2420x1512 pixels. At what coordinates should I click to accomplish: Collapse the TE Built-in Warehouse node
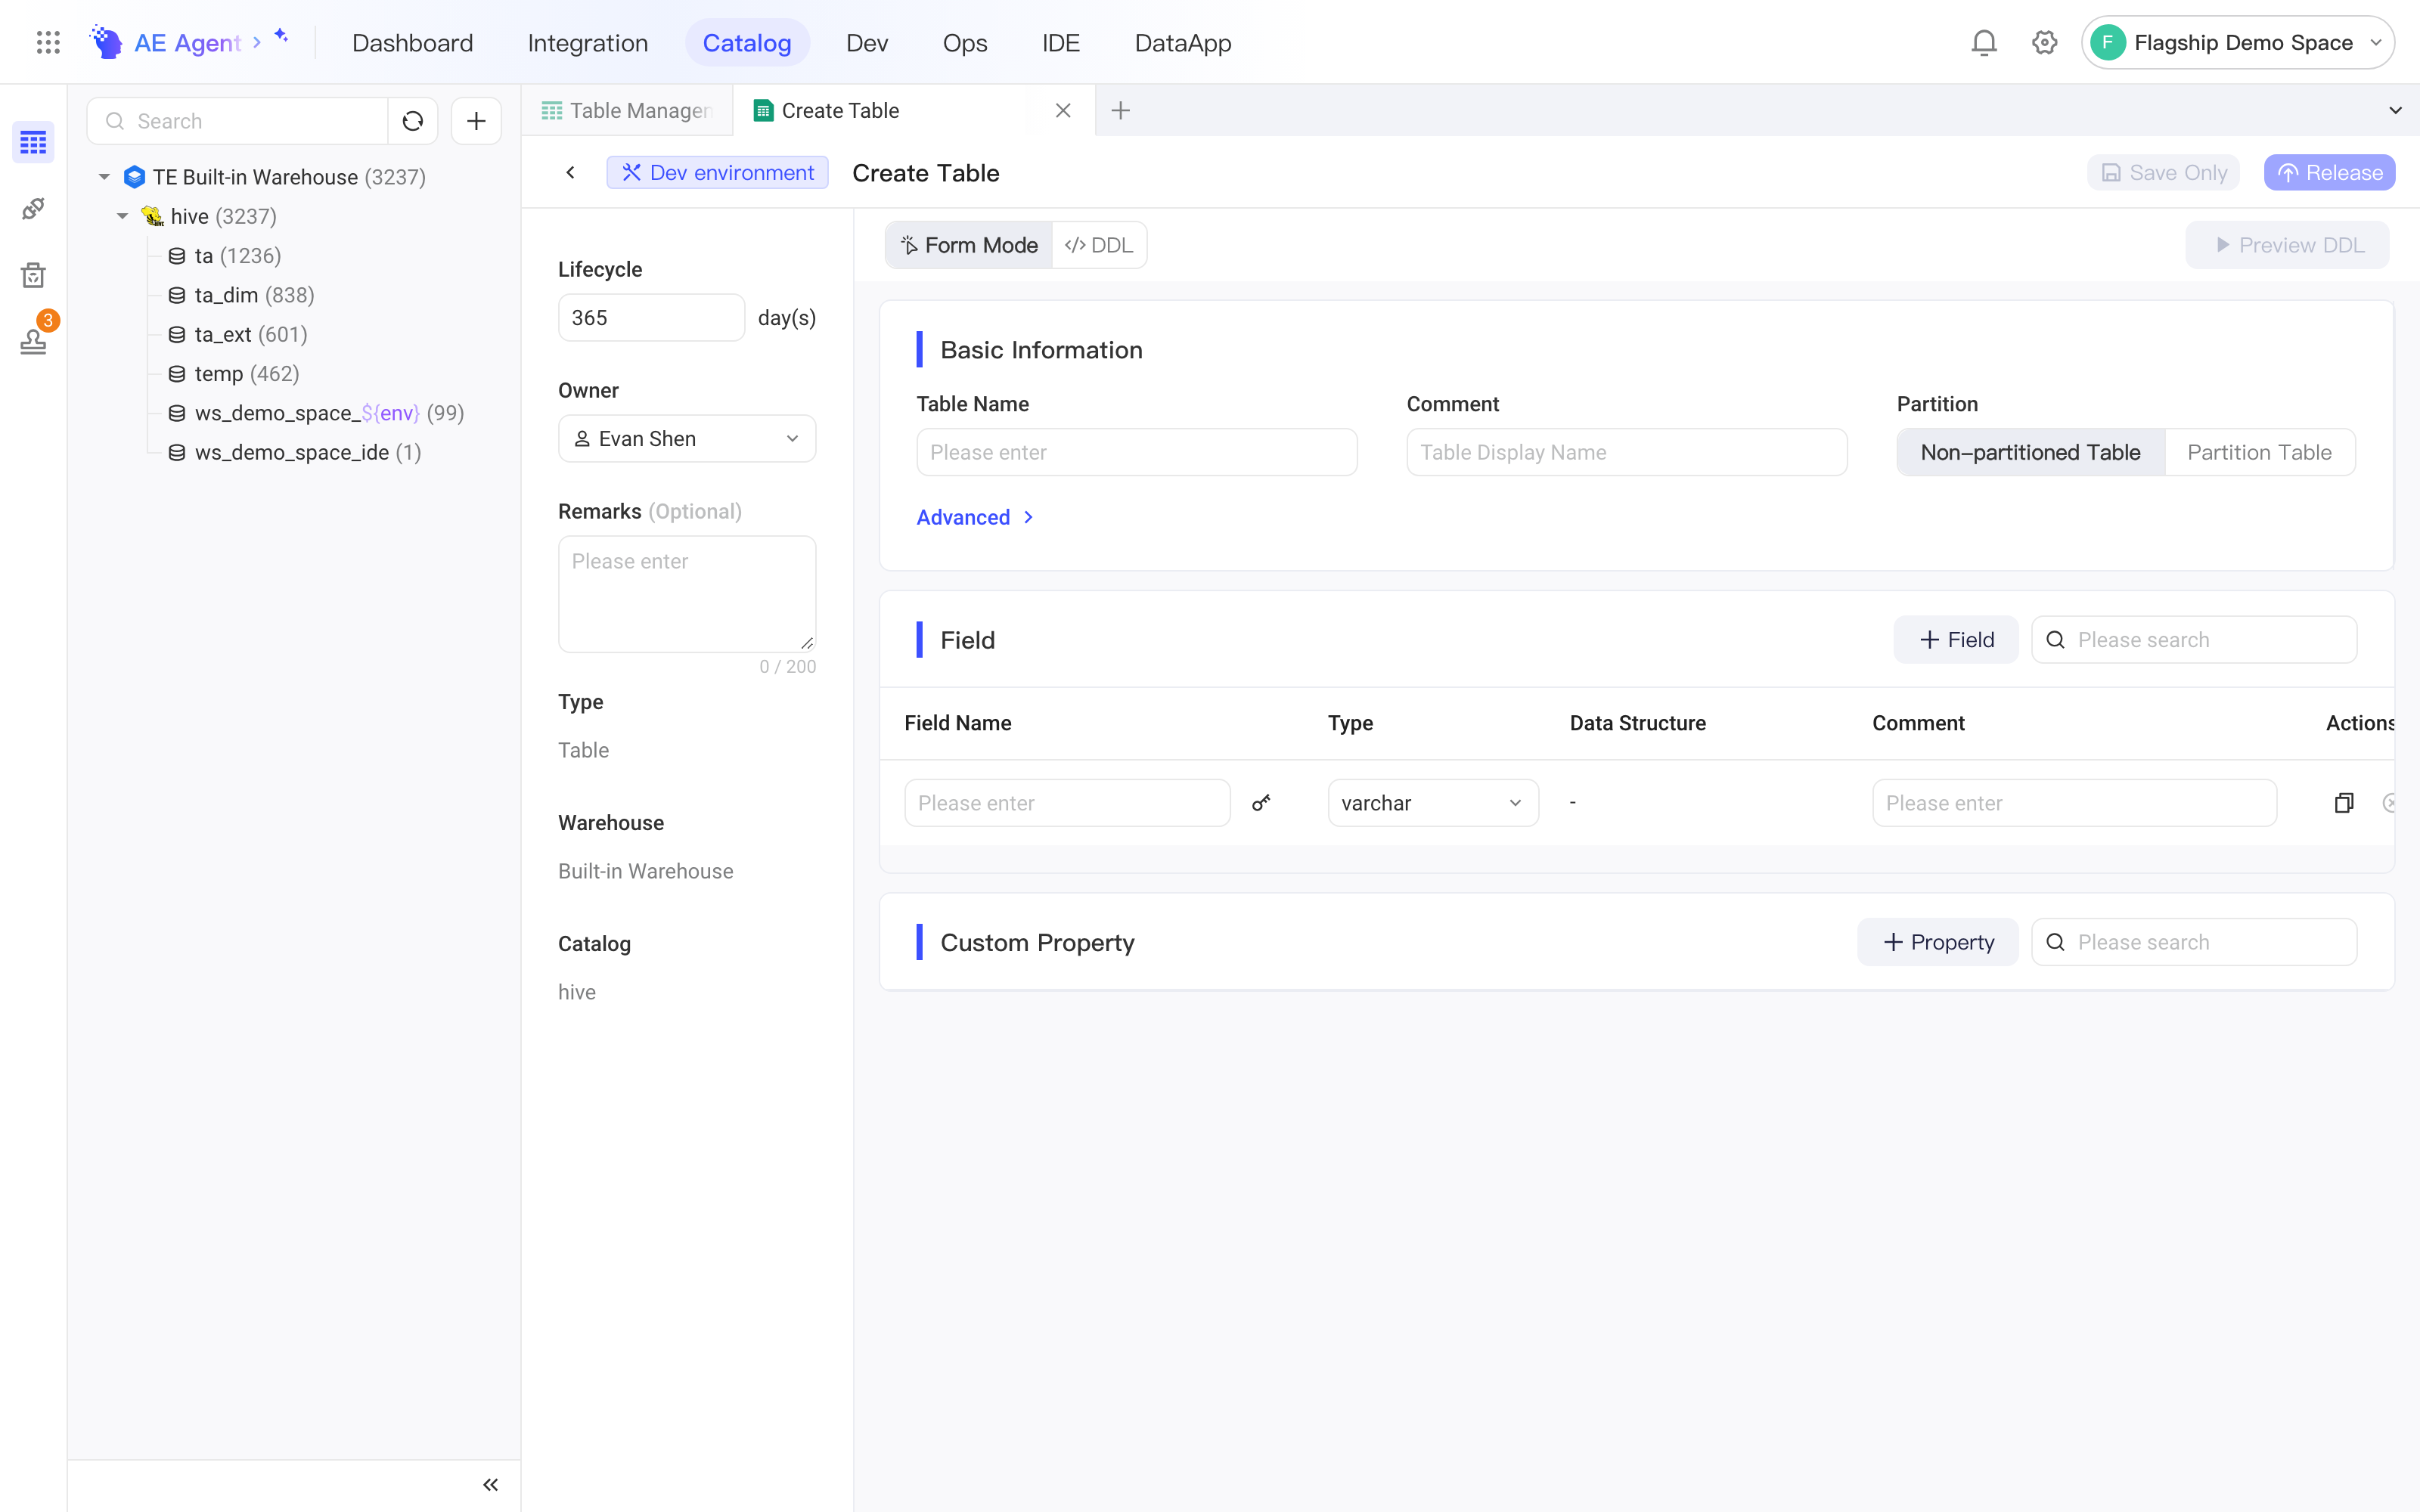tap(104, 177)
